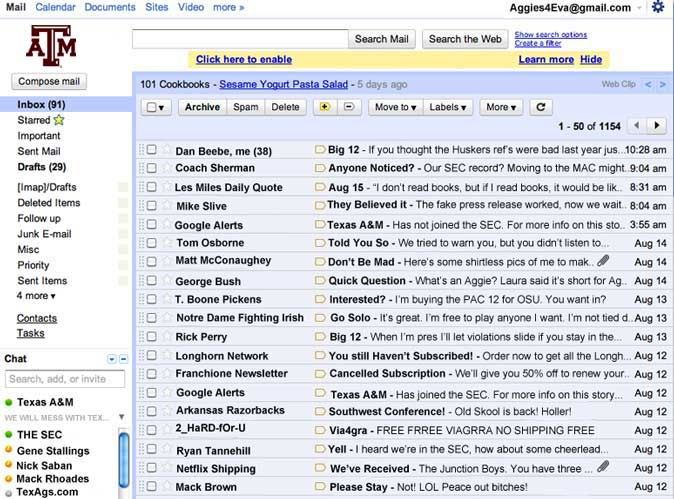
Task: Open the status message dropdown under Texas A&M
Action: pos(122,417)
